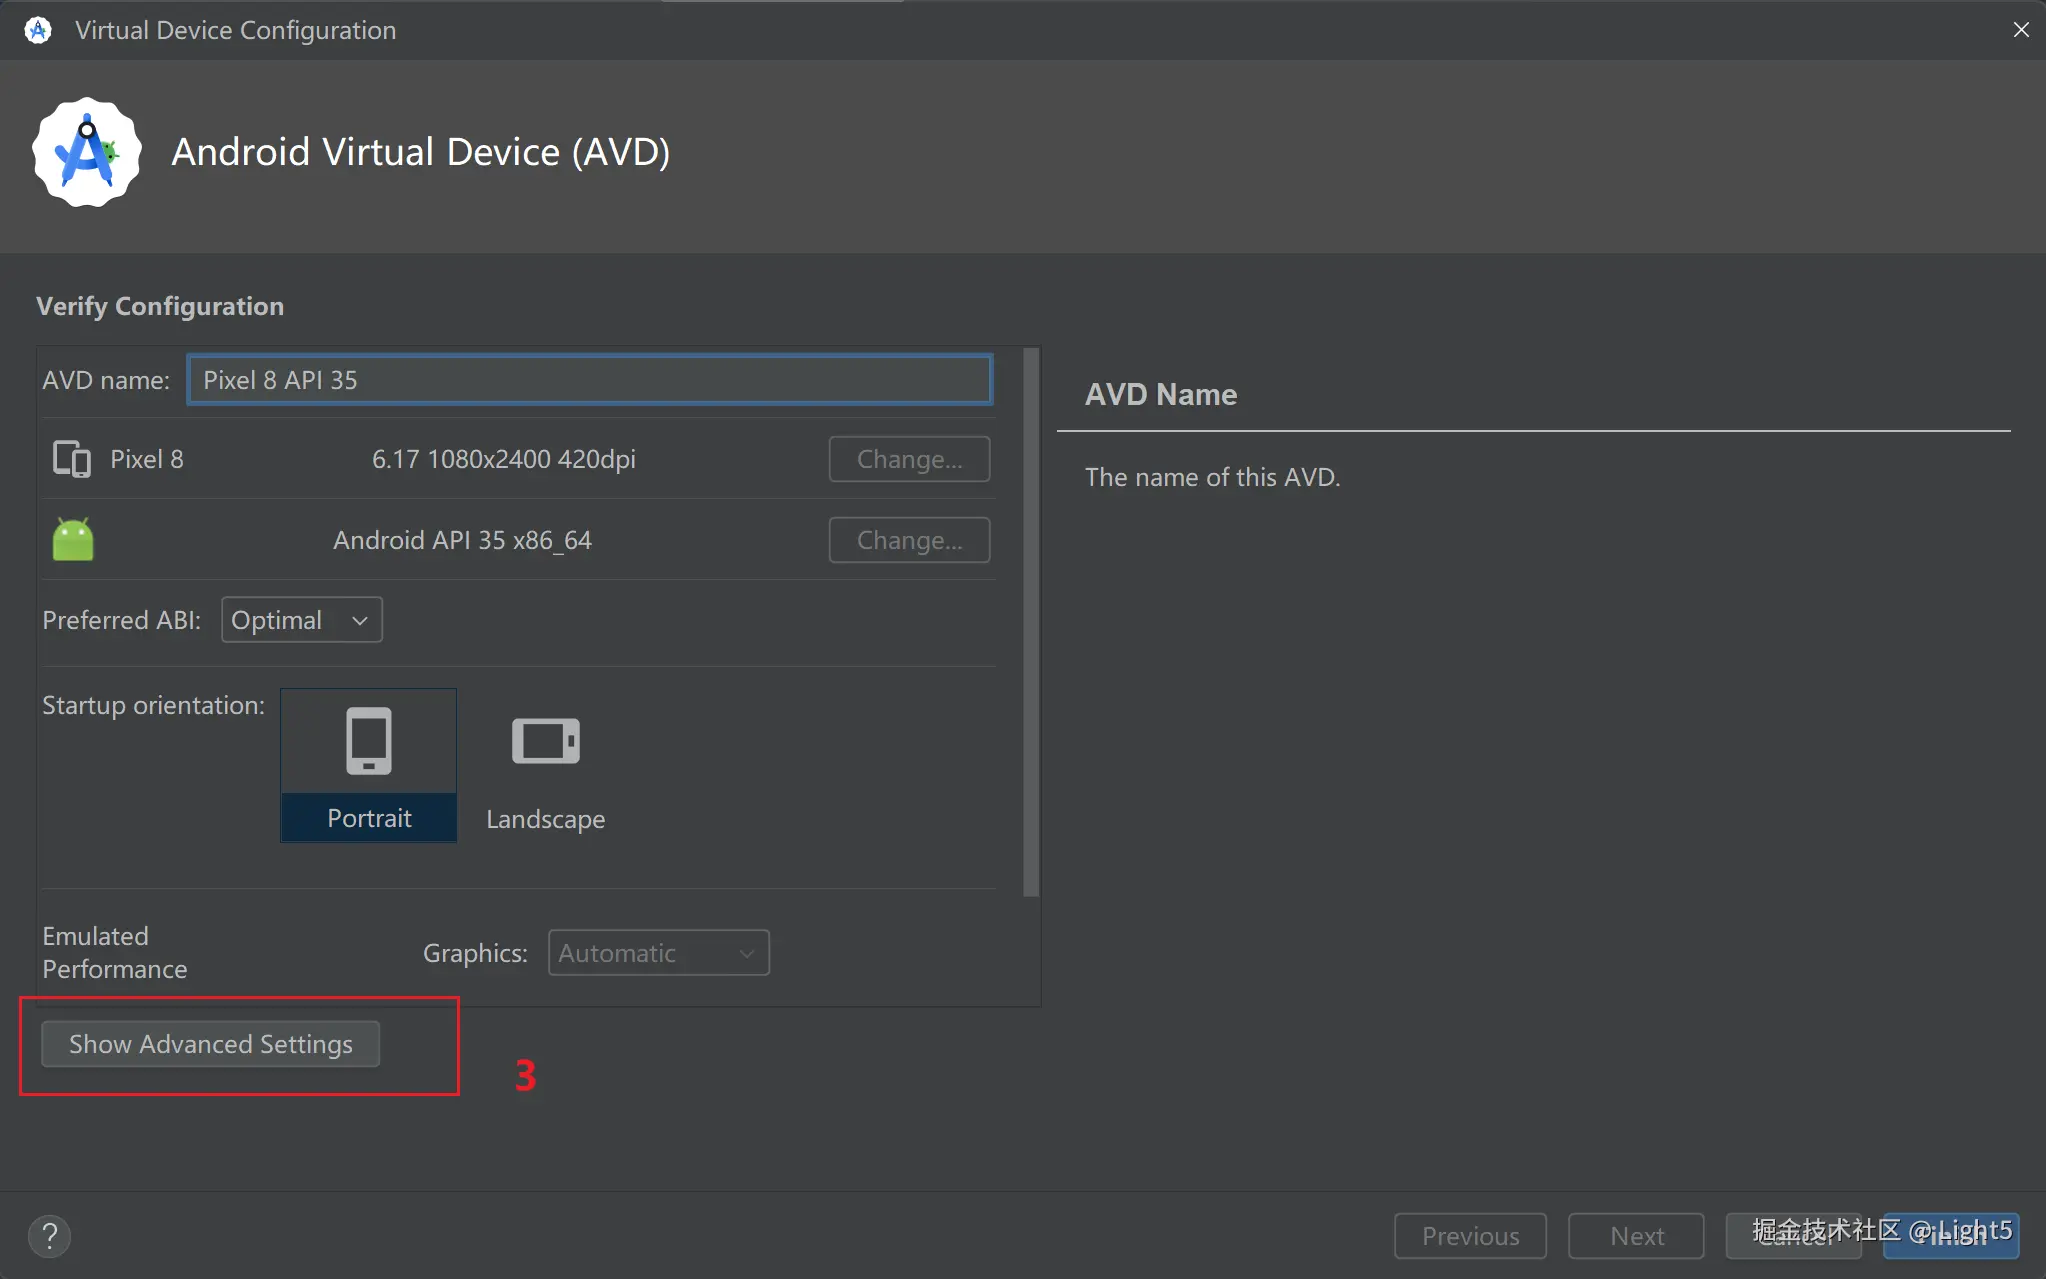Click the green Android robot icon
2046x1279 pixels.
click(73, 540)
